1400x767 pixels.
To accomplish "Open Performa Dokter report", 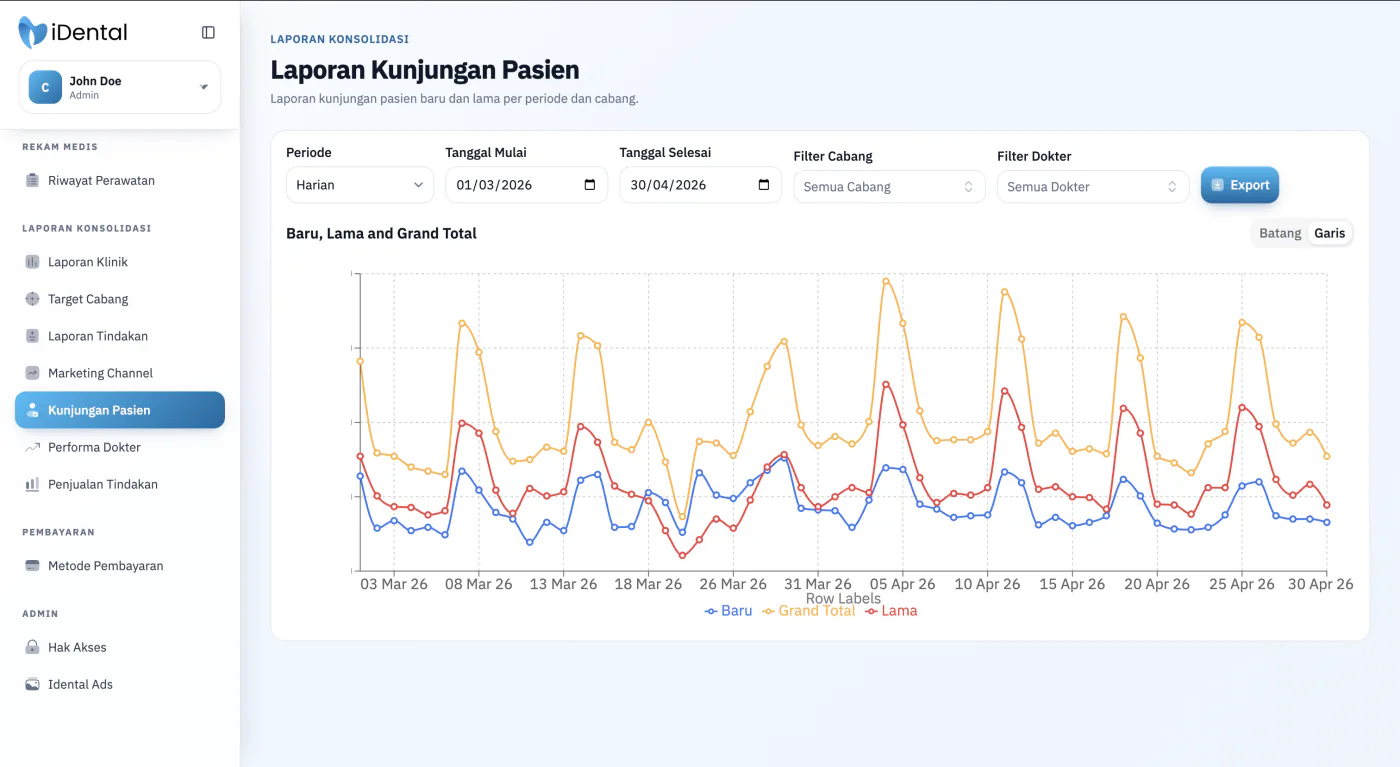I will pos(120,447).
